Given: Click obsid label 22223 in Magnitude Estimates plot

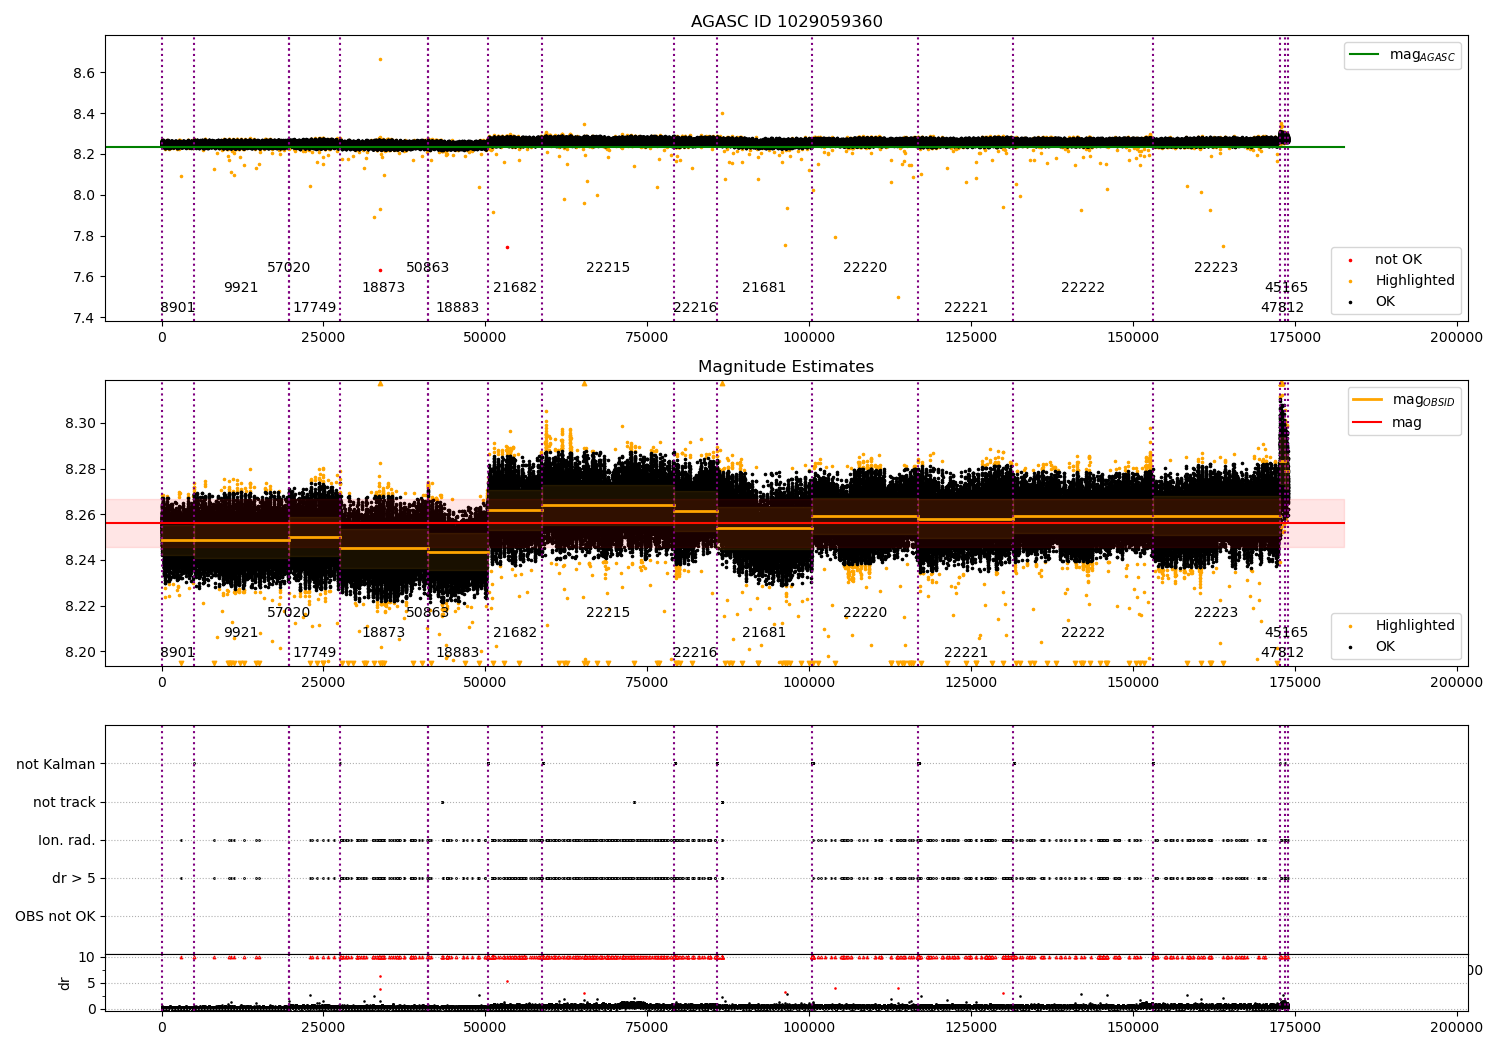Looking at the screenshot, I should (x=1216, y=612).
